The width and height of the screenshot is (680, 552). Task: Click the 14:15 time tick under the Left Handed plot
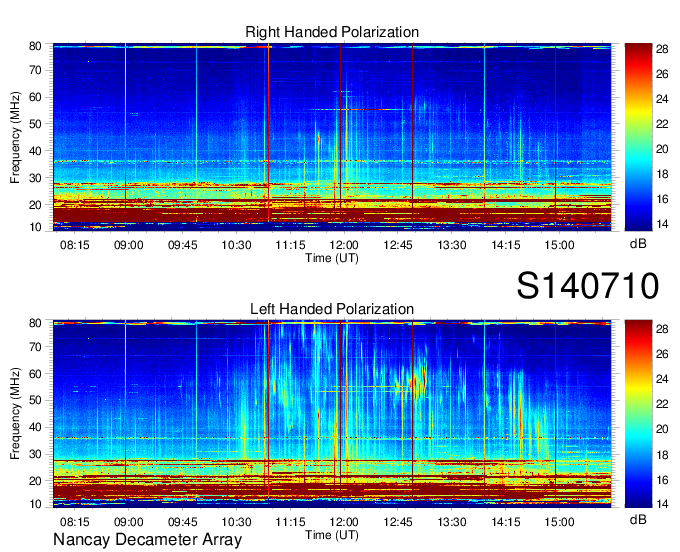506,522
